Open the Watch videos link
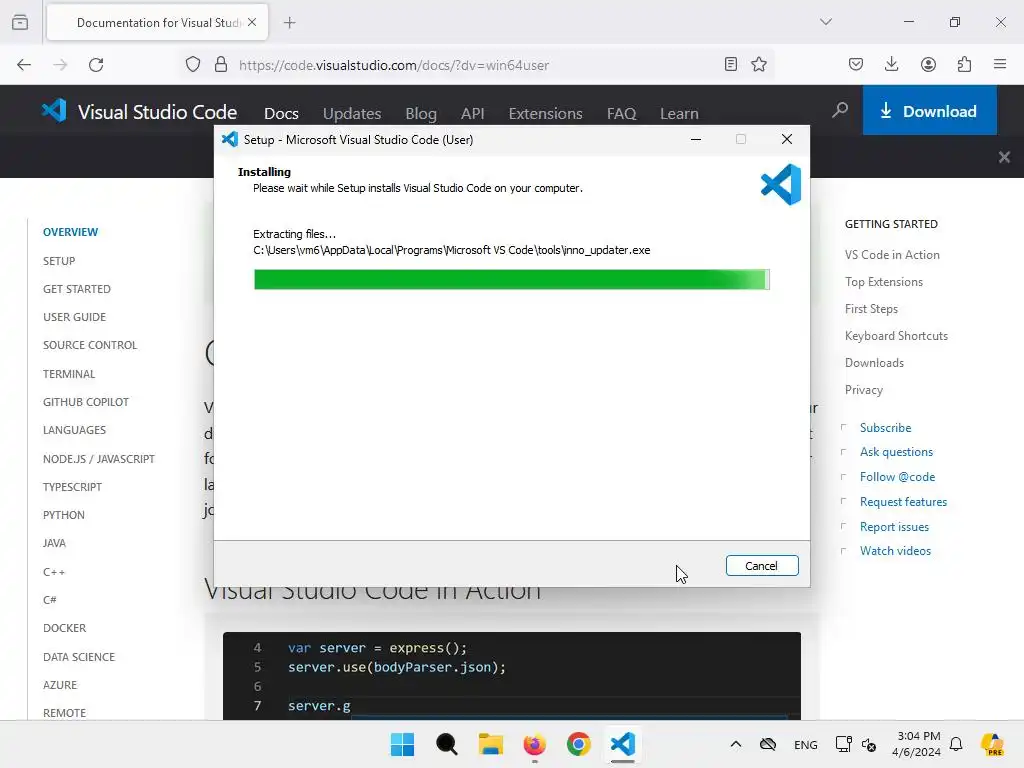Screen dimensions: 1024x768 click(895, 551)
